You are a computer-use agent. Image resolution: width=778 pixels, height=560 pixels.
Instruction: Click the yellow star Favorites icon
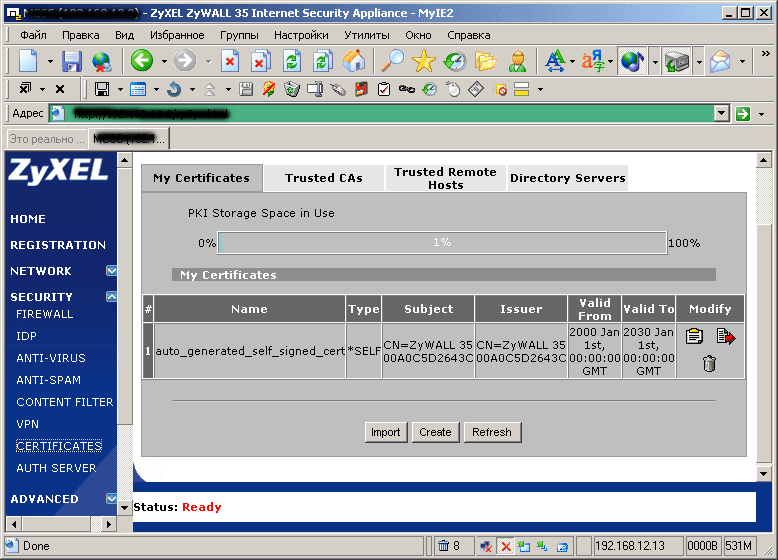point(423,61)
